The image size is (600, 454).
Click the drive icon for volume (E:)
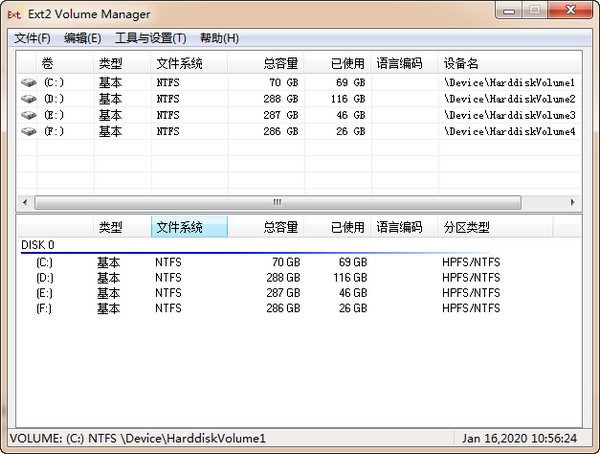pyautogui.click(x=28, y=115)
